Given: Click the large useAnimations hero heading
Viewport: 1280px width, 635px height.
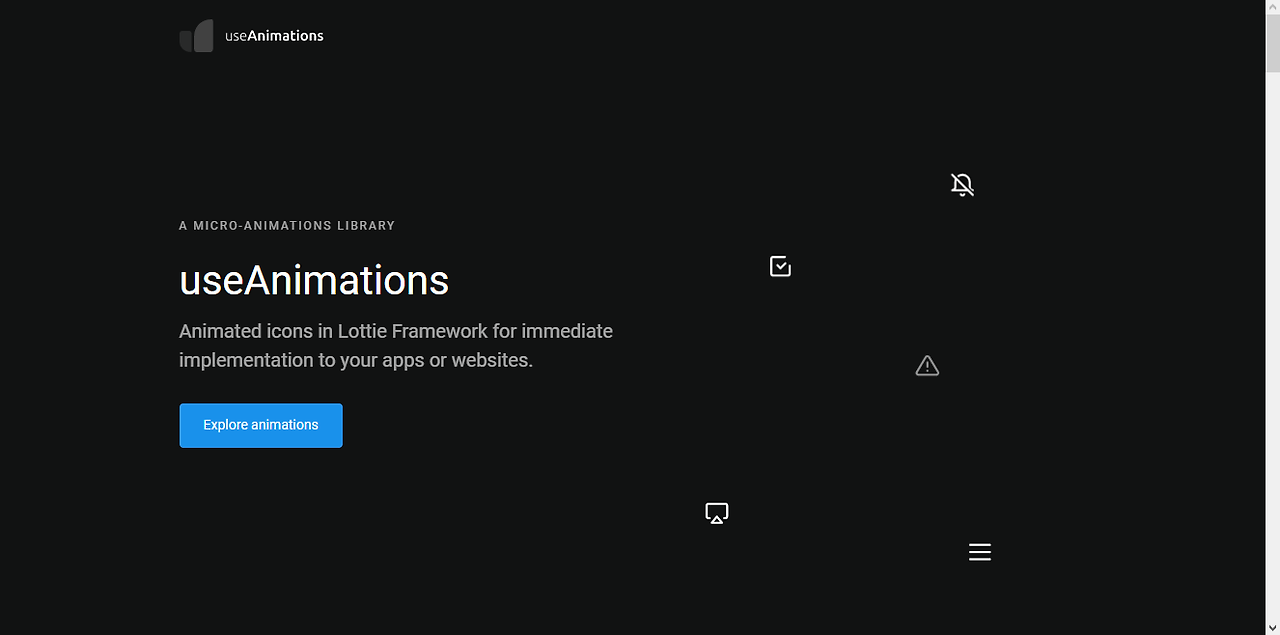Looking at the screenshot, I should [314, 280].
